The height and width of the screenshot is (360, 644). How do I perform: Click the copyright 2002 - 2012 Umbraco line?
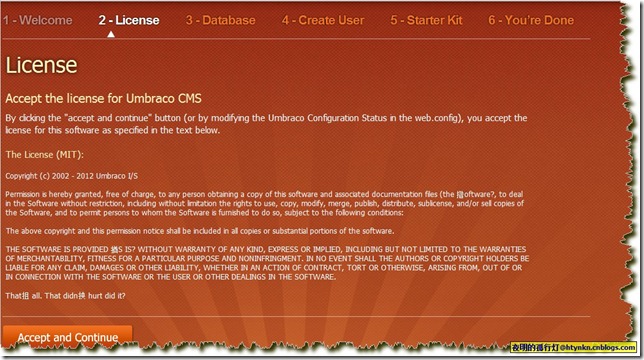click(x=71, y=176)
